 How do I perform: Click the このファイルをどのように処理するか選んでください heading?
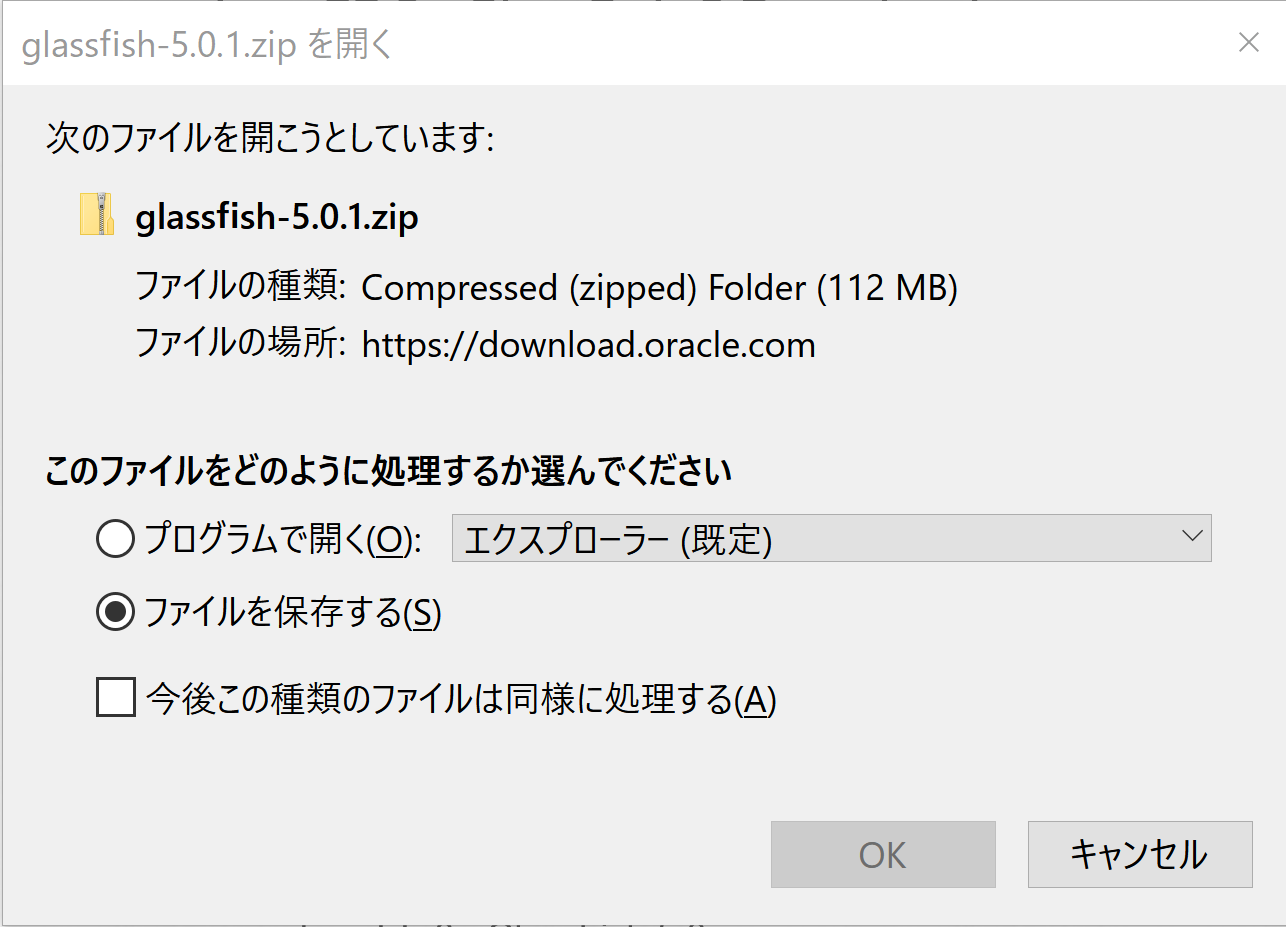click(389, 470)
